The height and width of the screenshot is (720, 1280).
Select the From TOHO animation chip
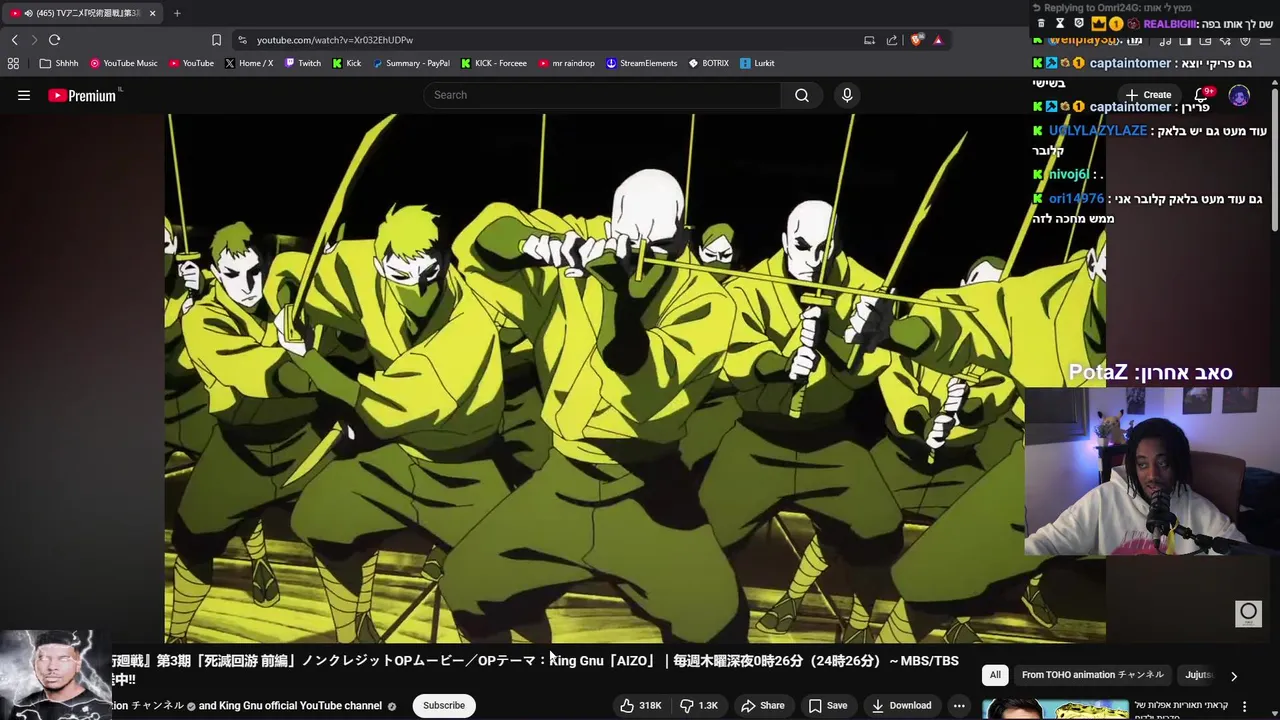[1093, 675]
